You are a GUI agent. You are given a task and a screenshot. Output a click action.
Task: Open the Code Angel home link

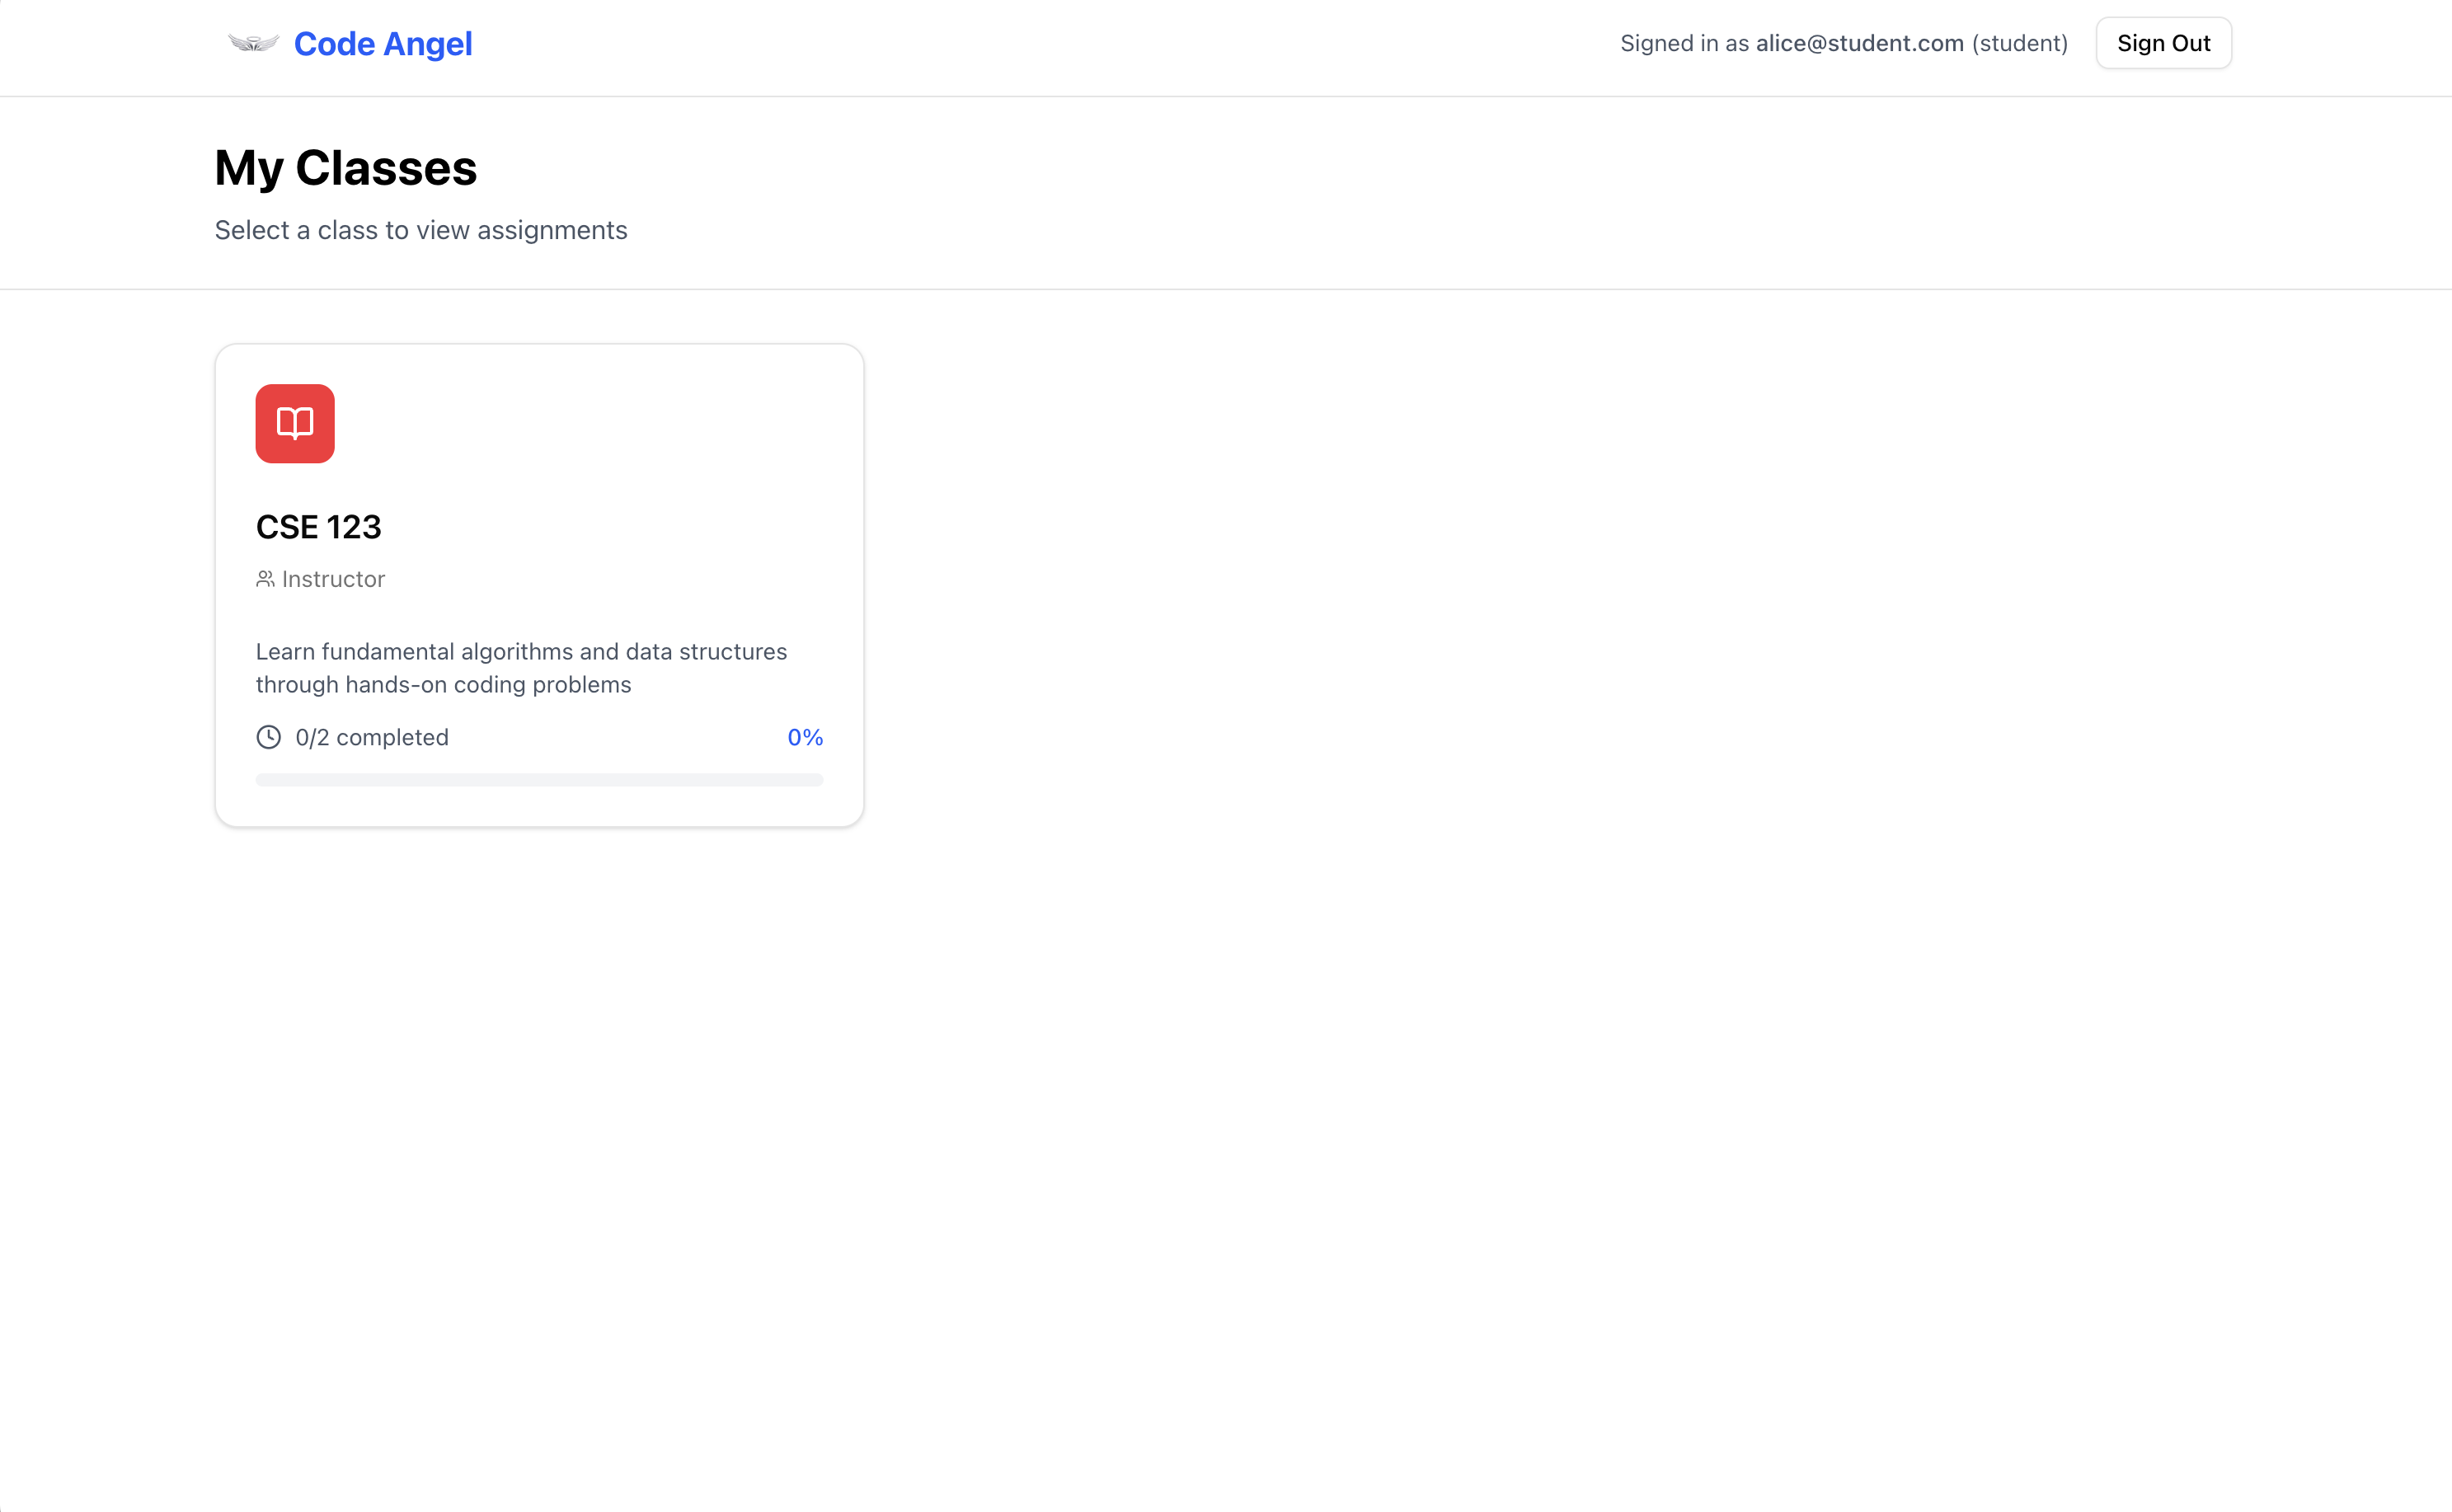pos(382,44)
